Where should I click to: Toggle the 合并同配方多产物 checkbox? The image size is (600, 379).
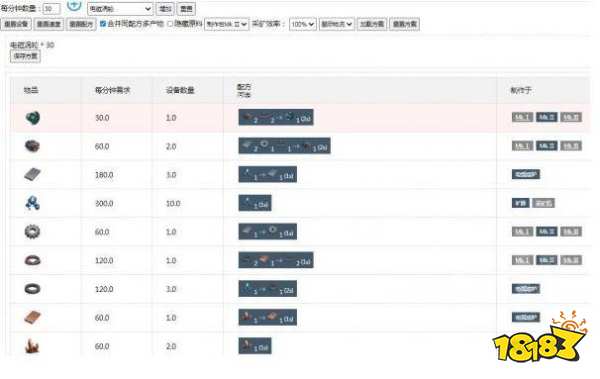(103, 24)
